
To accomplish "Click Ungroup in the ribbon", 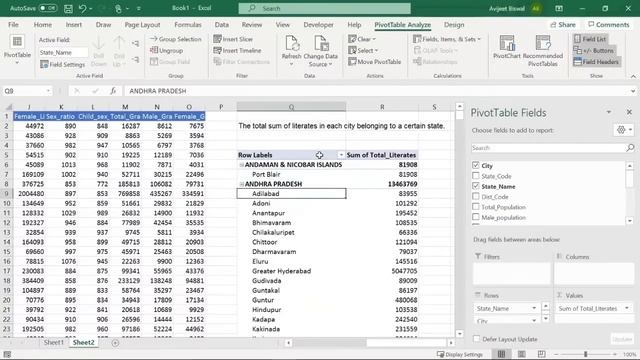I will (x=166, y=51).
